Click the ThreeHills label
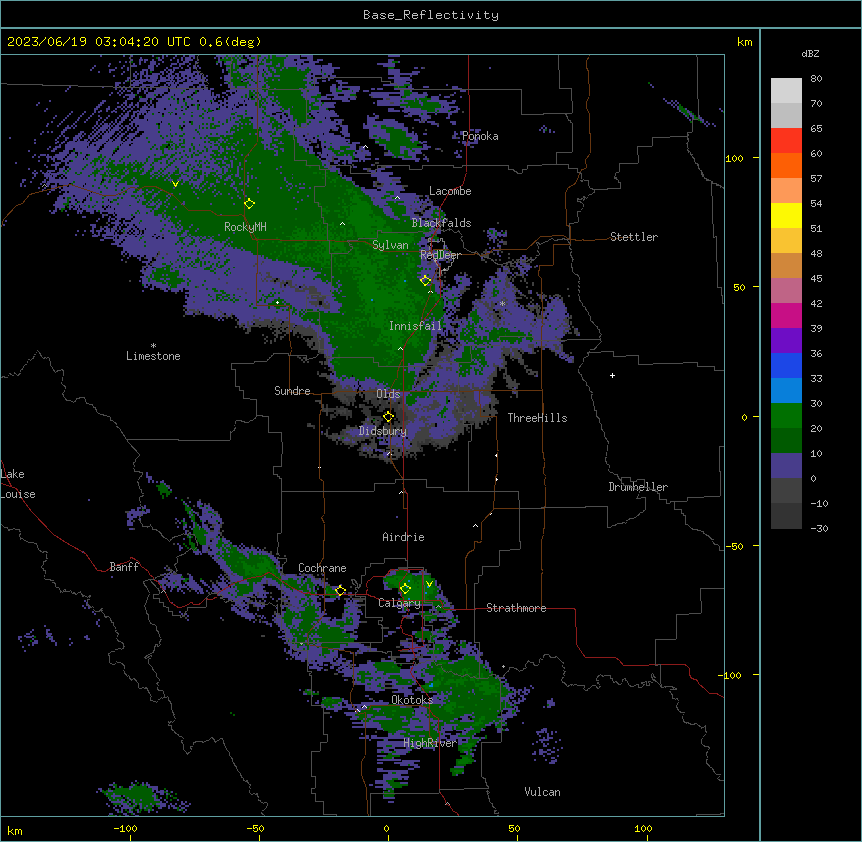The width and height of the screenshot is (862, 842). [x=537, y=418]
